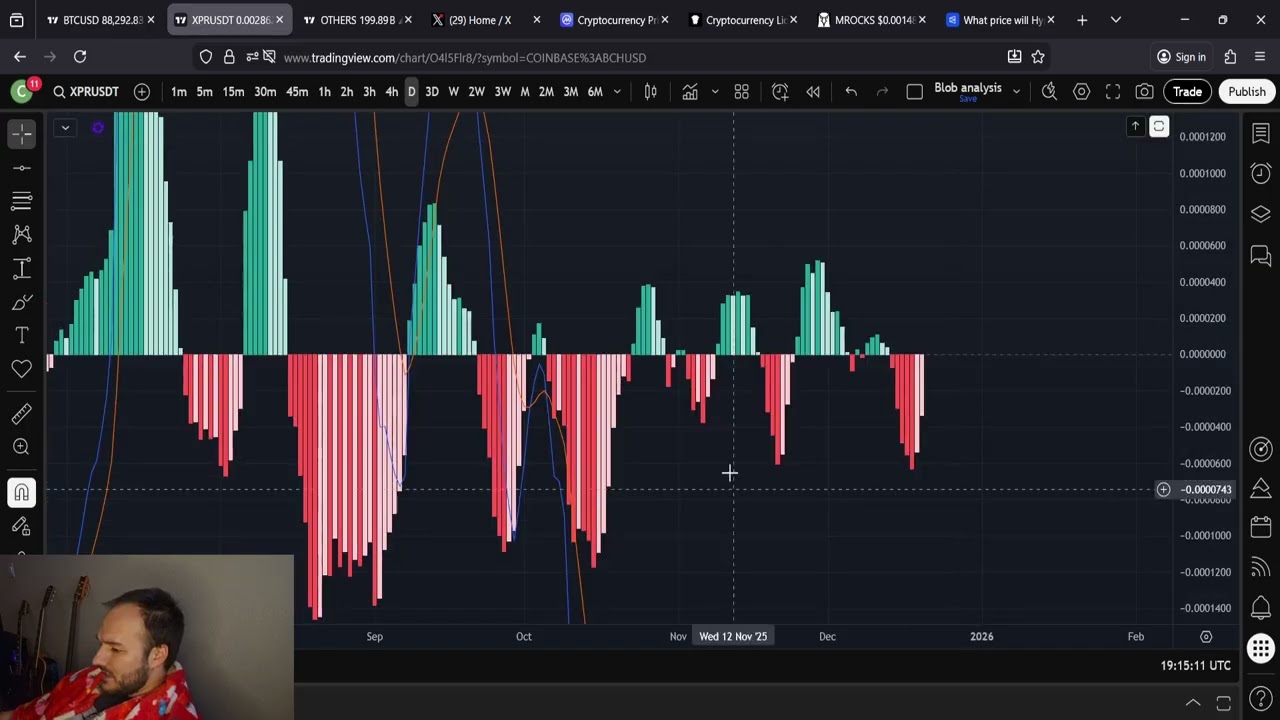Image resolution: width=1280 pixels, height=720 pixels.
Task: Switch to the 15m timeframe
Action: coord(233,92)
